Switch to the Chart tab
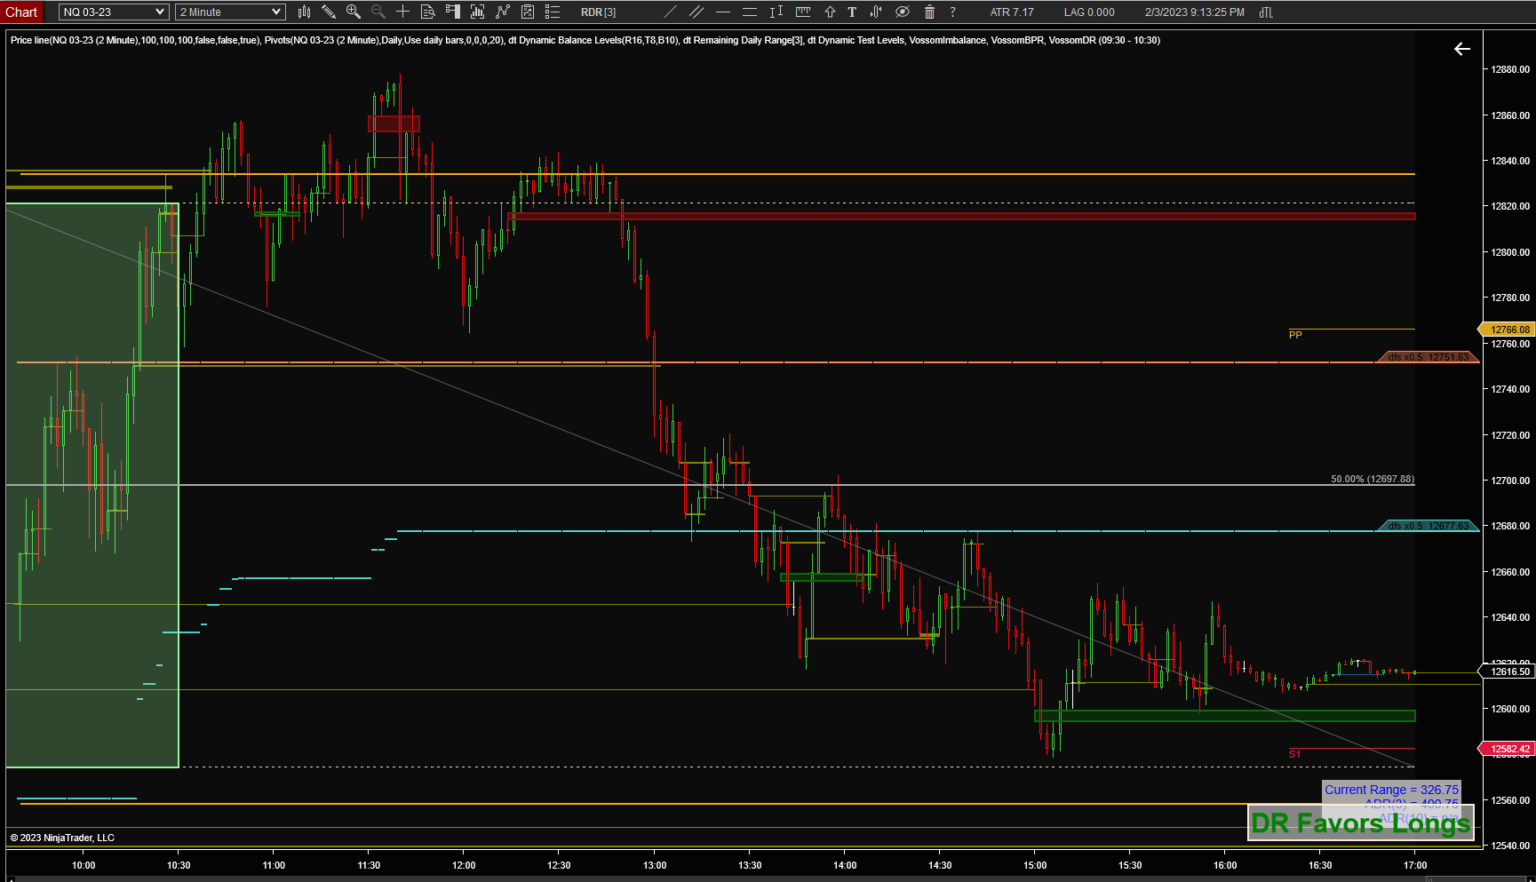Image resolution: width=1536 pixels, height=882 pixels. pyautogui.click(x=21, y=12)
